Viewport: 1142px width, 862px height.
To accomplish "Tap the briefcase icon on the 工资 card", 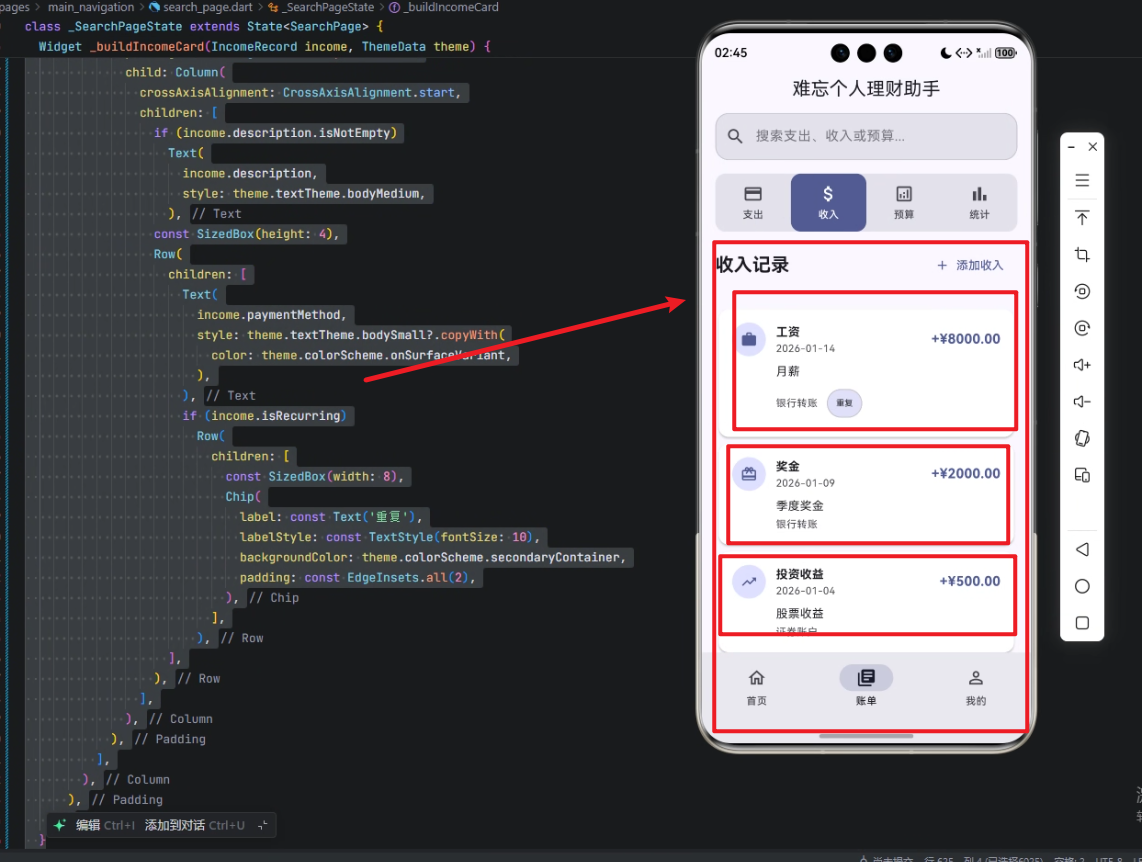I will (749, 339).
